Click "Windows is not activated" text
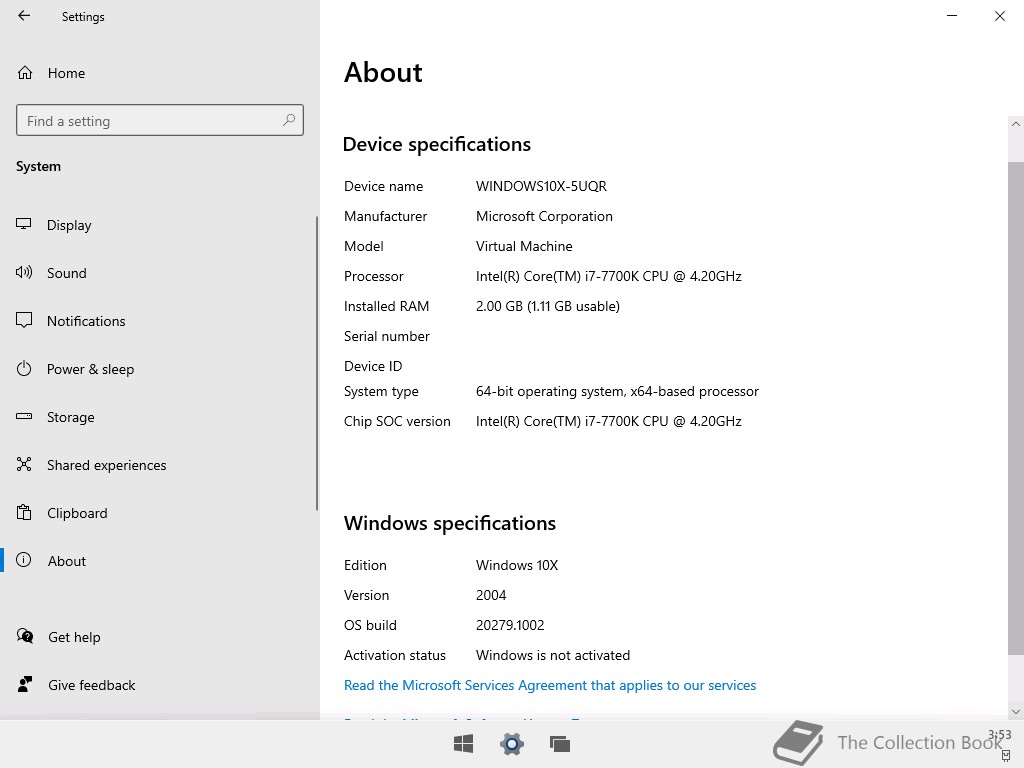1024x768 pixels. pos(553,655)
